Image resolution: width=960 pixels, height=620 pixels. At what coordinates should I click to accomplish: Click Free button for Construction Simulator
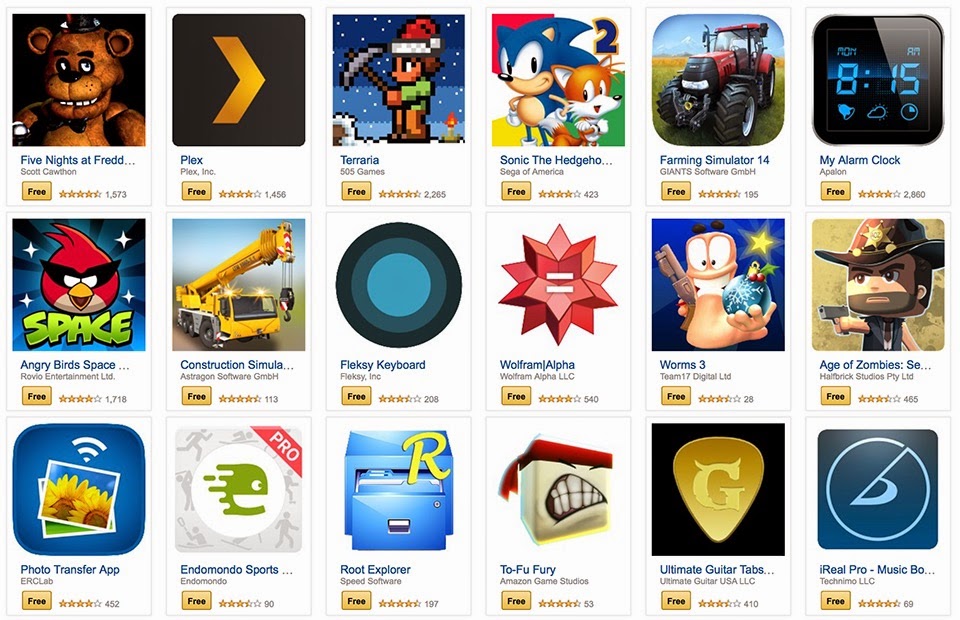pyautogui.click(x=197, y=397)
